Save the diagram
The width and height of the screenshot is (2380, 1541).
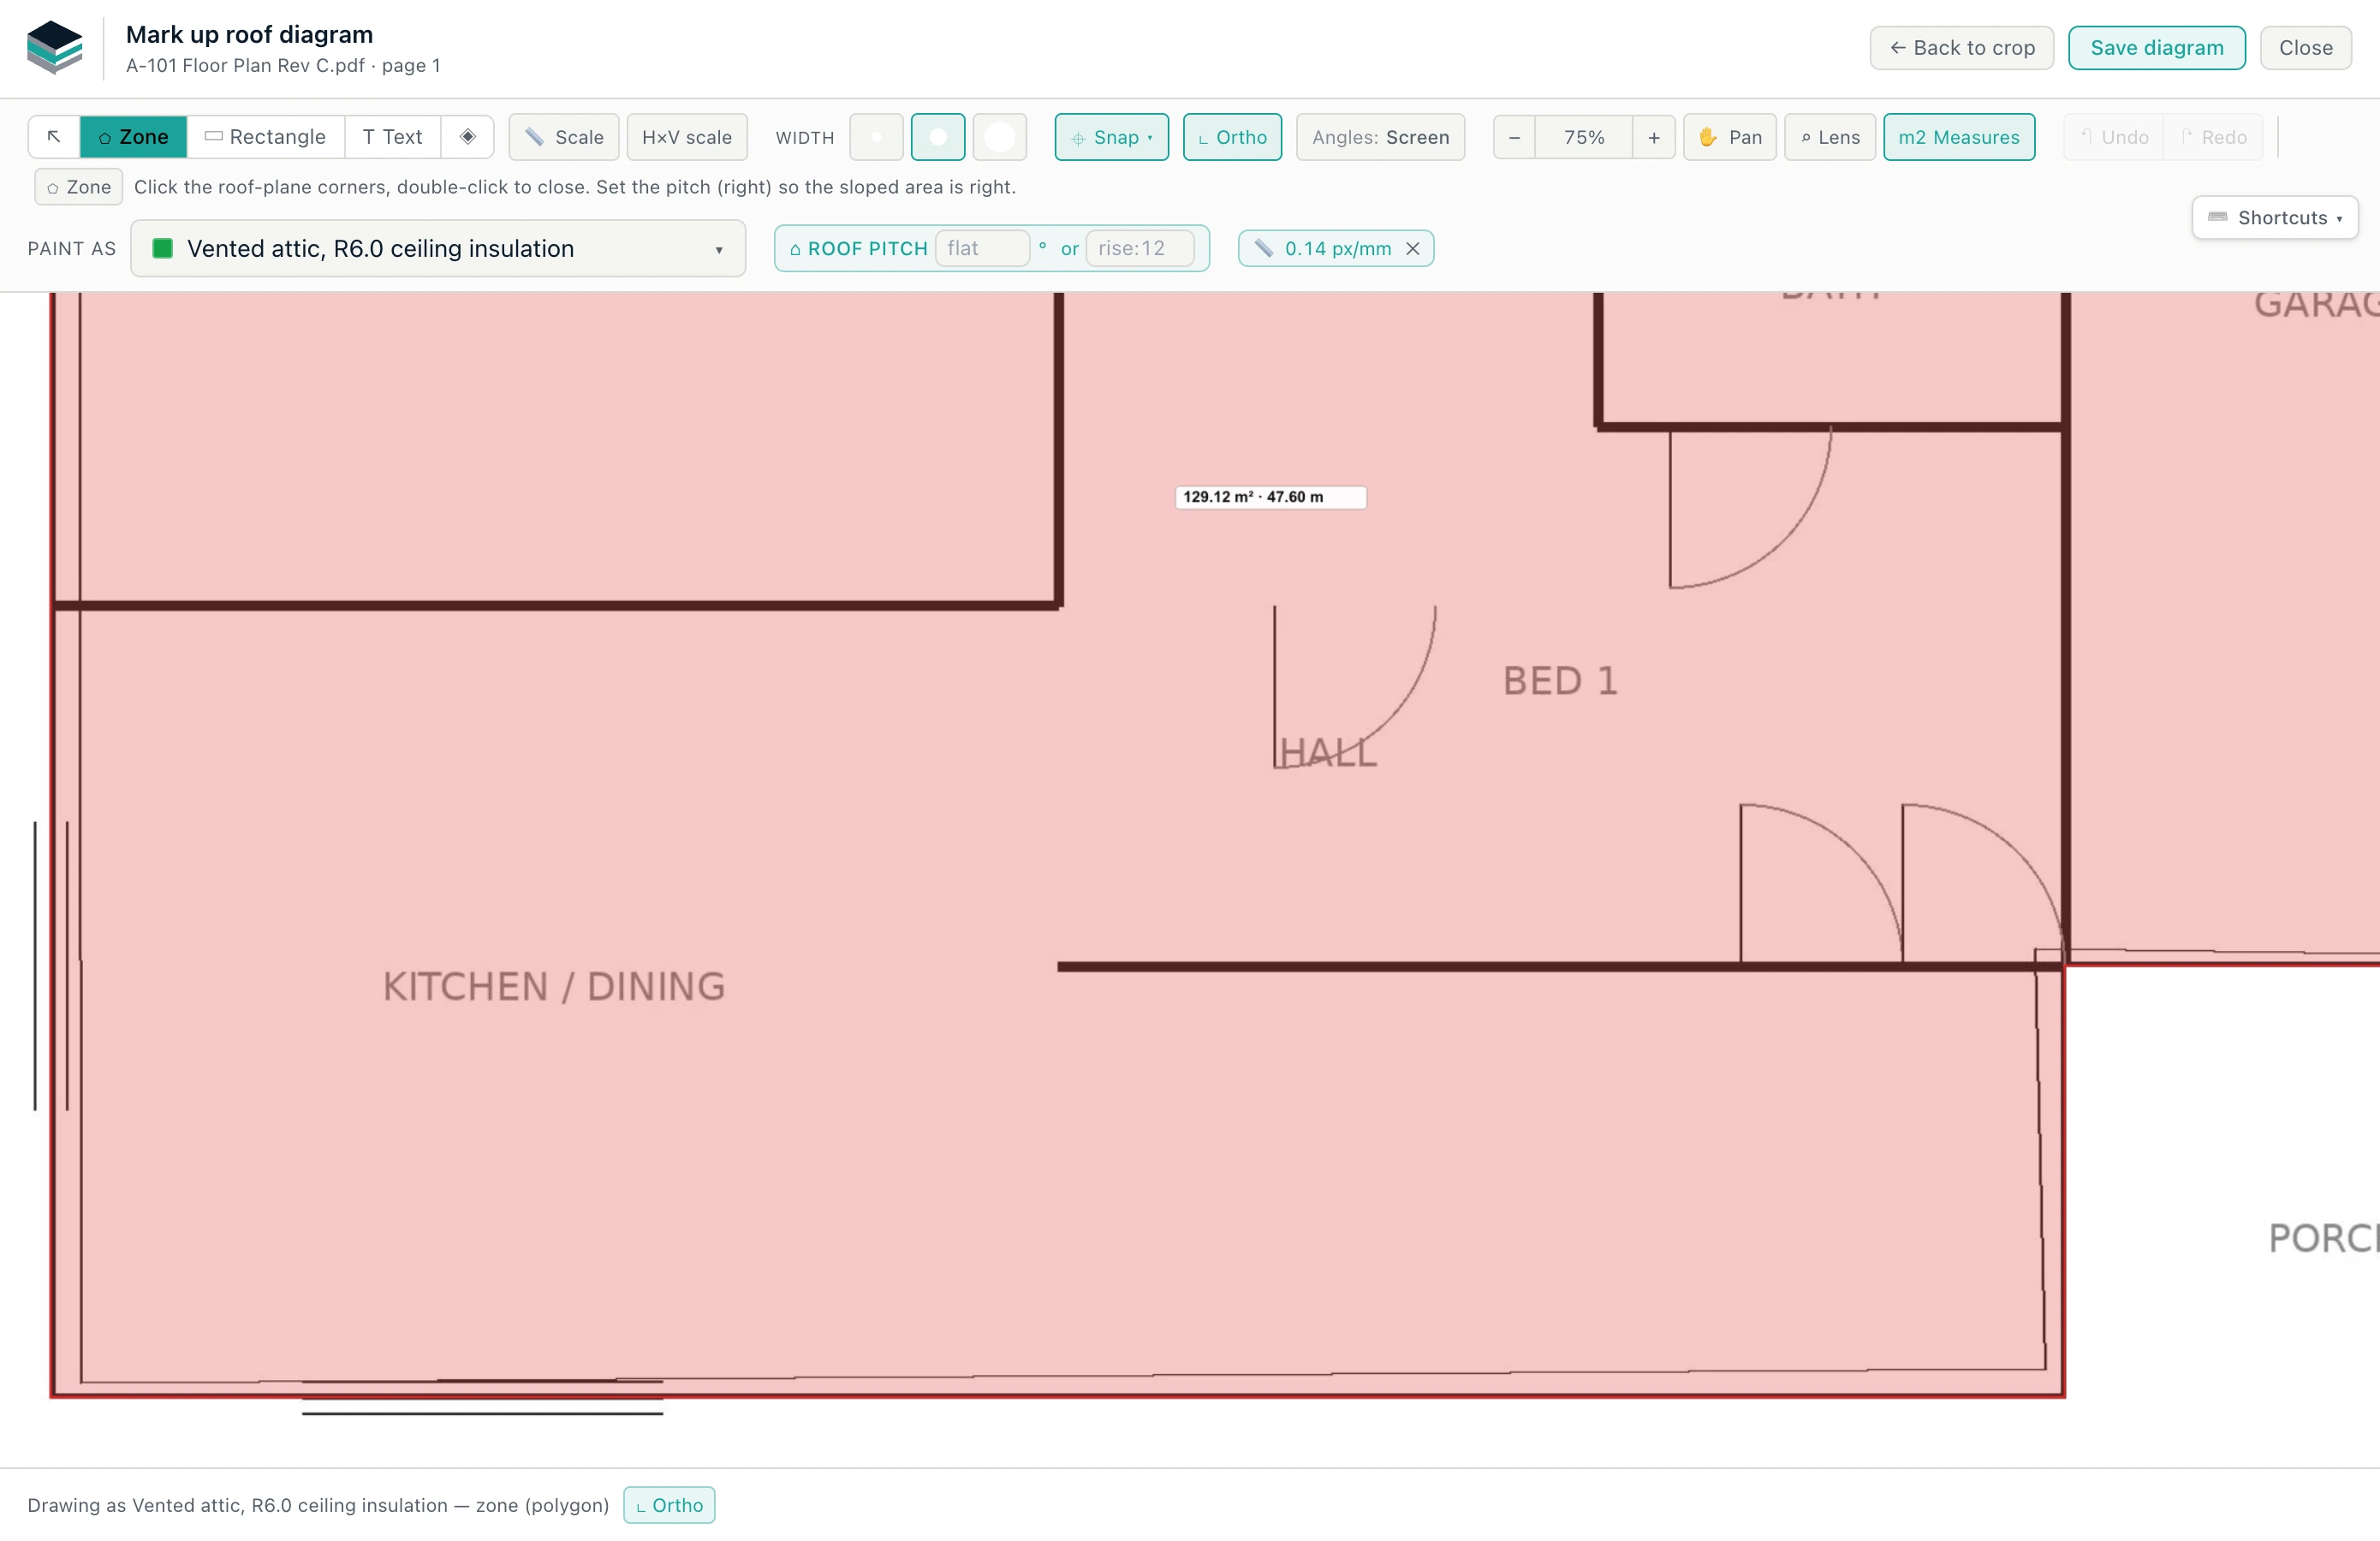tap(2157, 48)
